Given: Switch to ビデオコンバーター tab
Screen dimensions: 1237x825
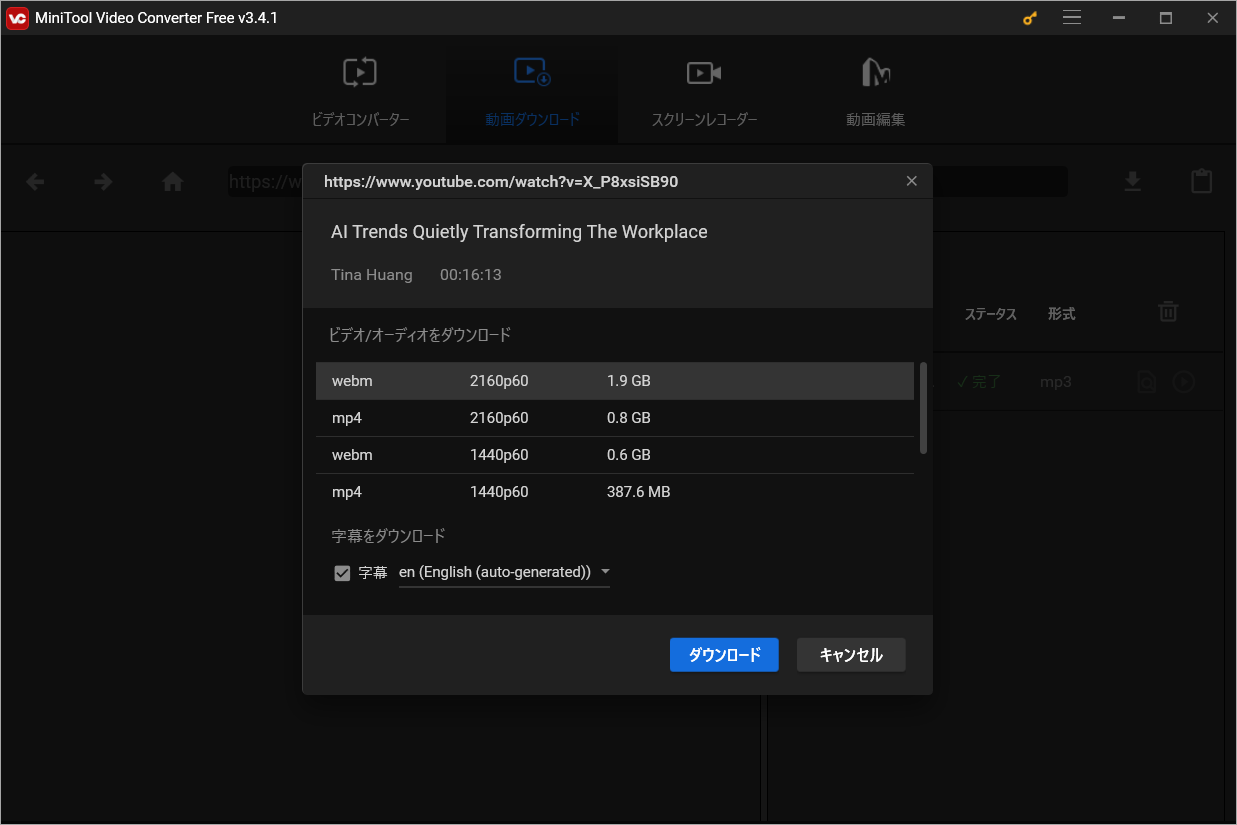Looking at the screenshot, I should (x=361, y=93).
